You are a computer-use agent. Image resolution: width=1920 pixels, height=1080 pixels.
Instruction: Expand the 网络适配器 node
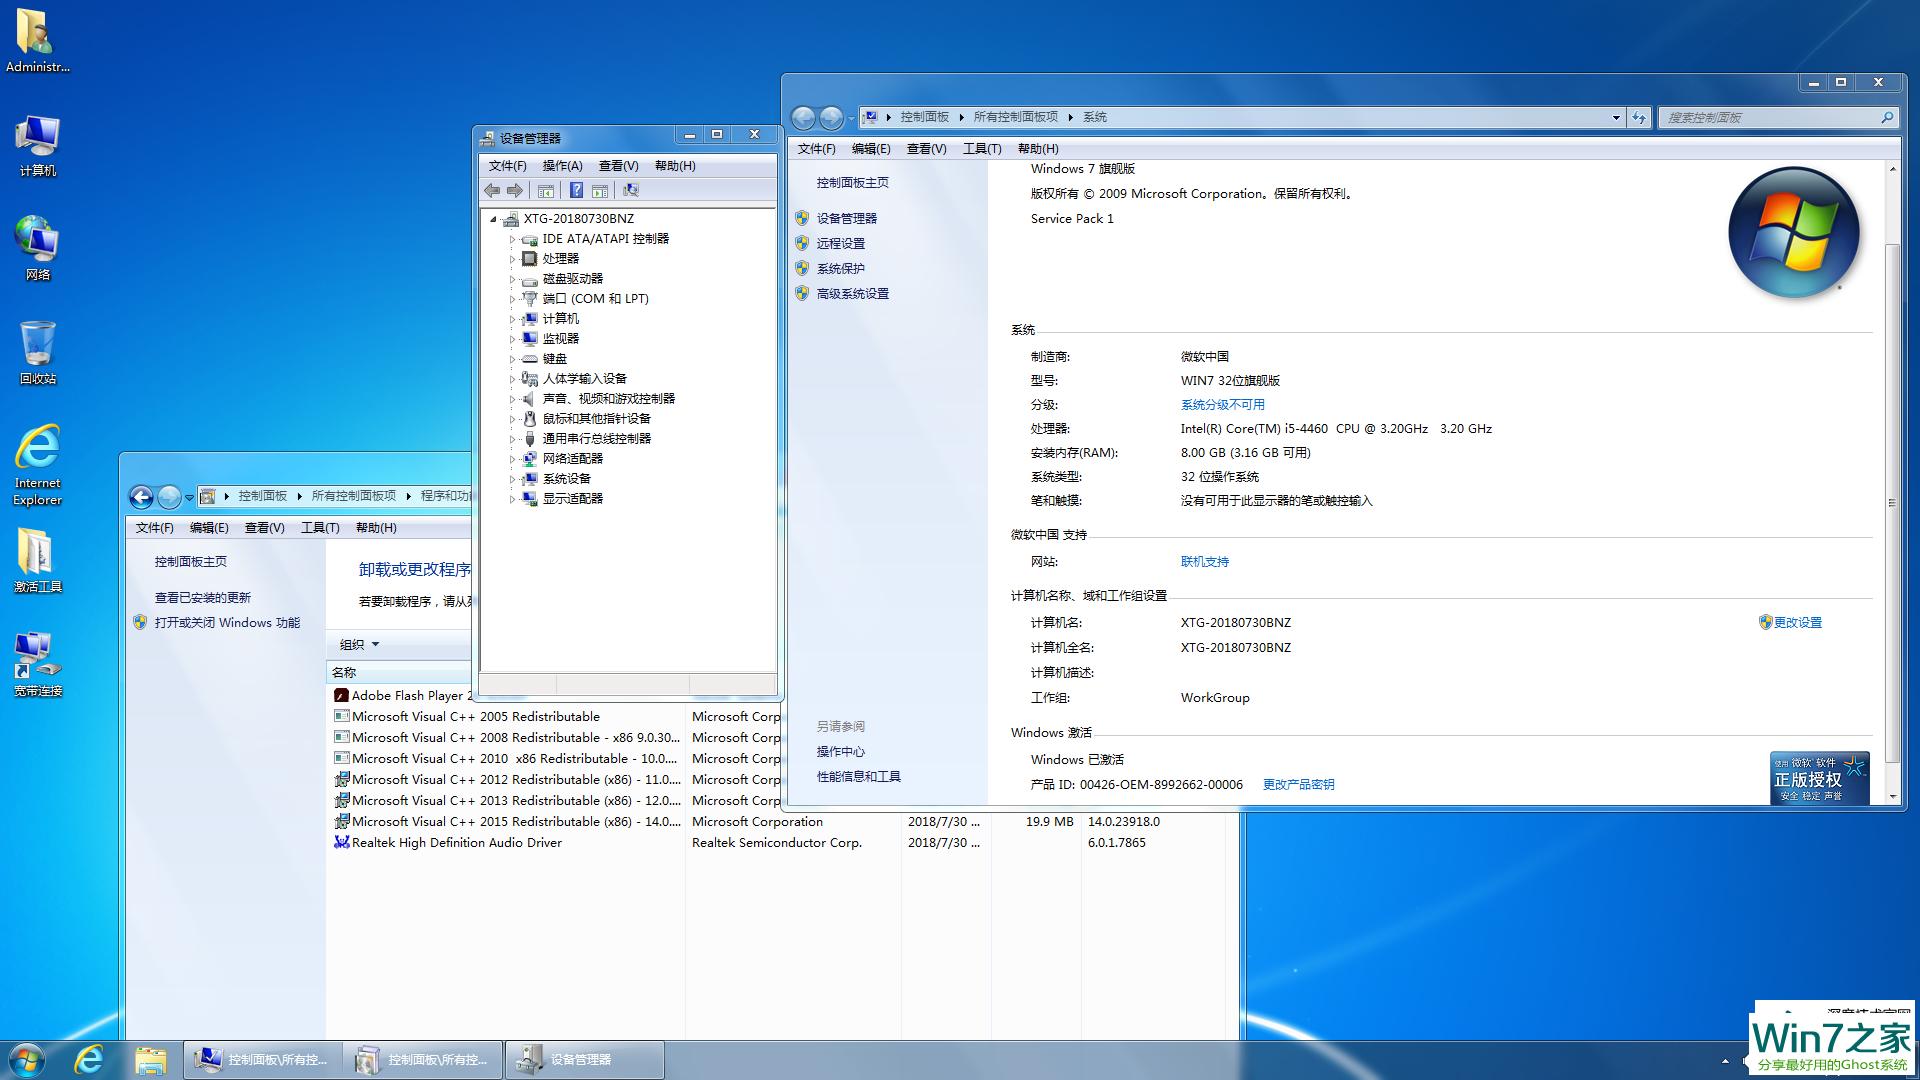tap(512, 459)
